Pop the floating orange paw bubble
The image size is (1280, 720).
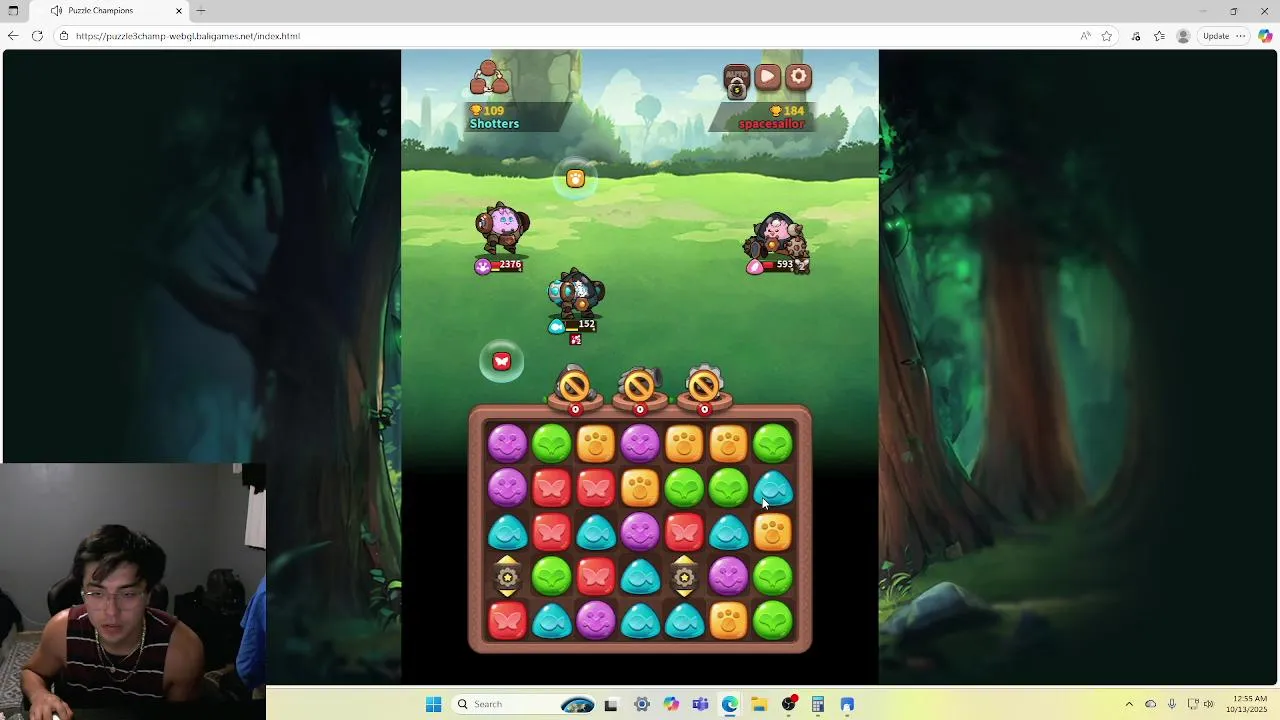coord(575,178)
